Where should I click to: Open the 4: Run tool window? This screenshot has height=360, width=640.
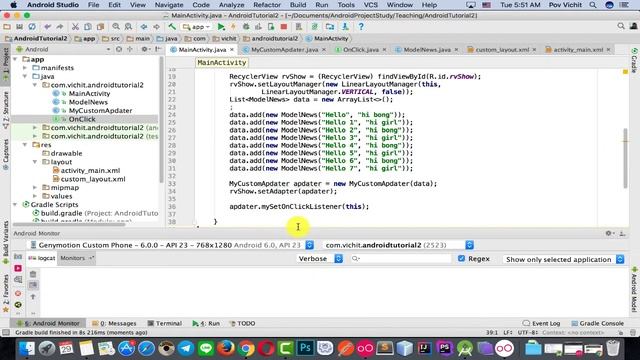pyautogui.click(x=206, y=323)
